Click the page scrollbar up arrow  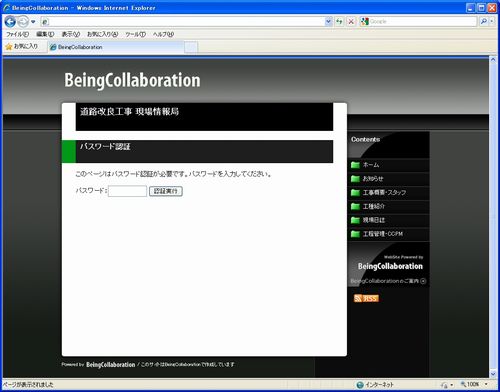click(493, 60)
